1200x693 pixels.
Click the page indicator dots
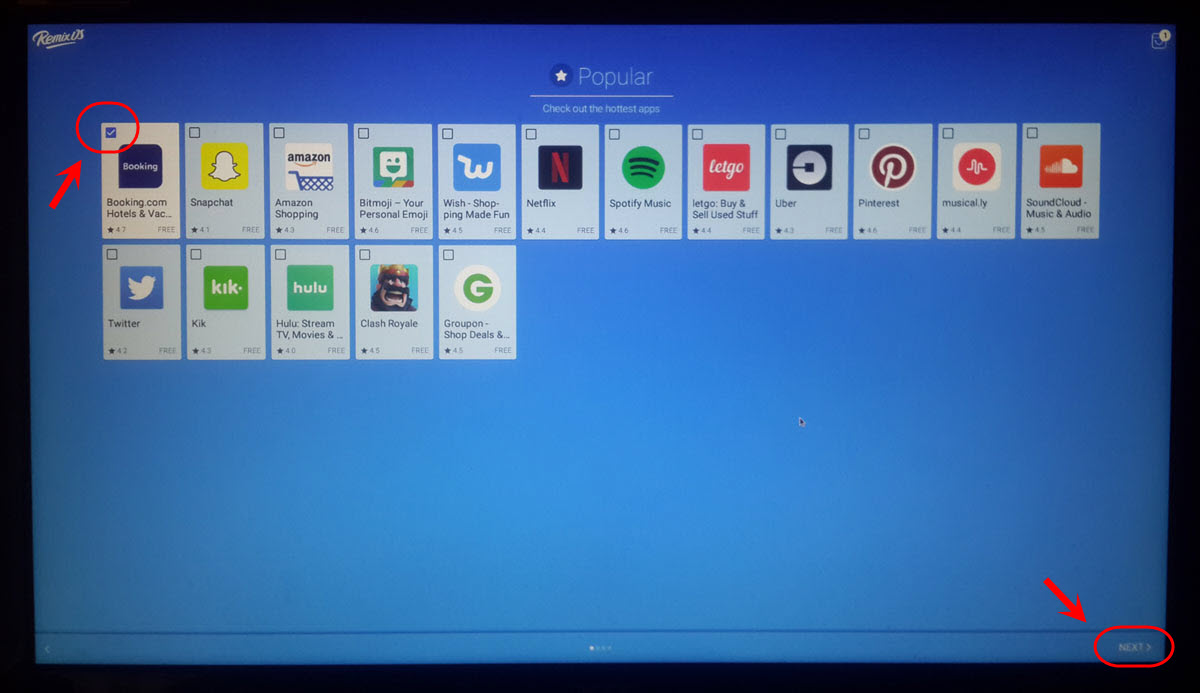(600, 648)
